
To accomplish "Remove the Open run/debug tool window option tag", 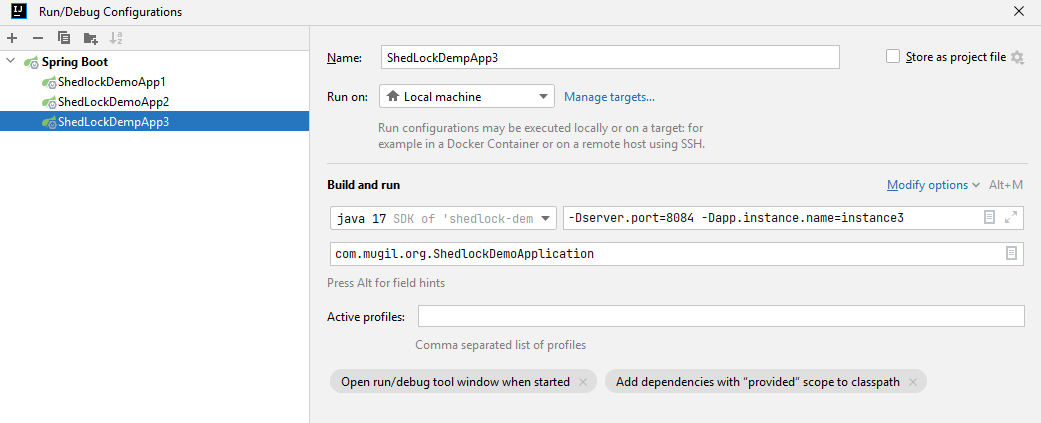I will coord(585,382).
